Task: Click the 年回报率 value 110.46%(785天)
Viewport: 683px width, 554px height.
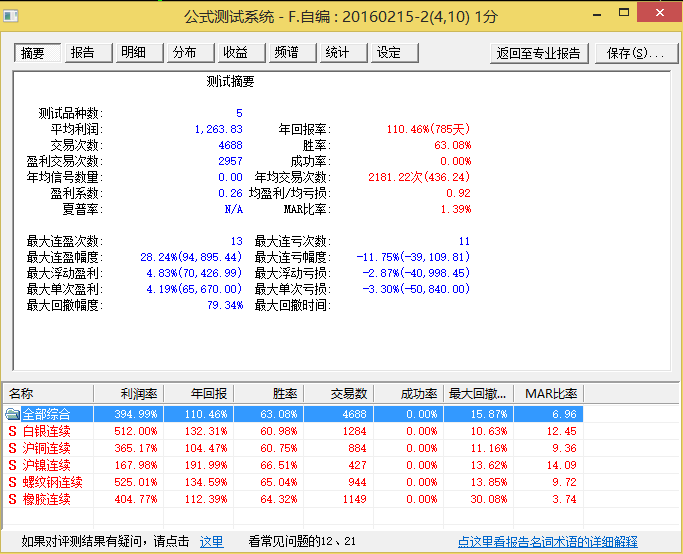Action: click(429, 129)
